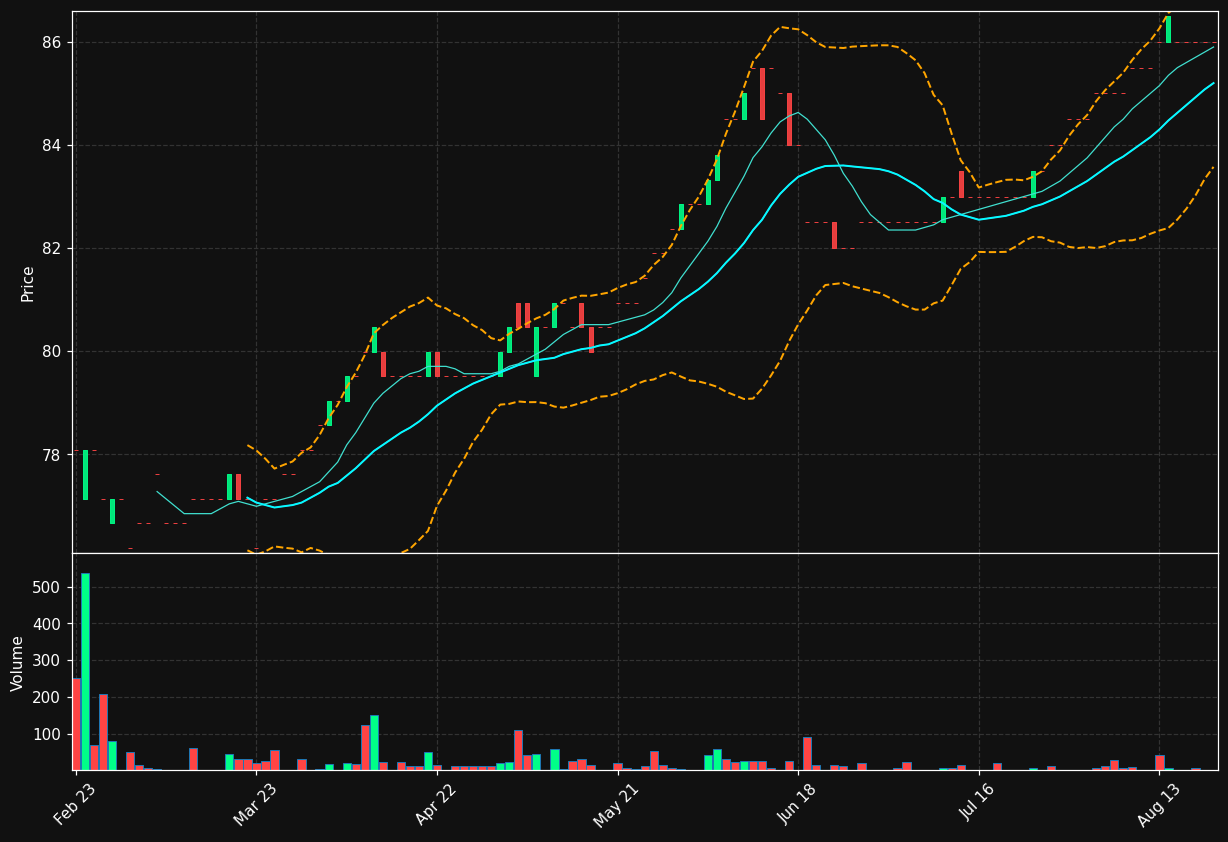The width and height of the screenshot is (1228, 842).
Task: Select the last green candlestick above 86
Action: tap(1168, 29)
